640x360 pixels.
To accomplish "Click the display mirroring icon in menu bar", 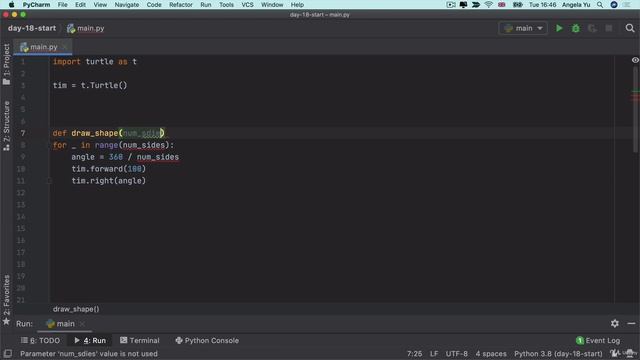I will (x=463, y=4).
